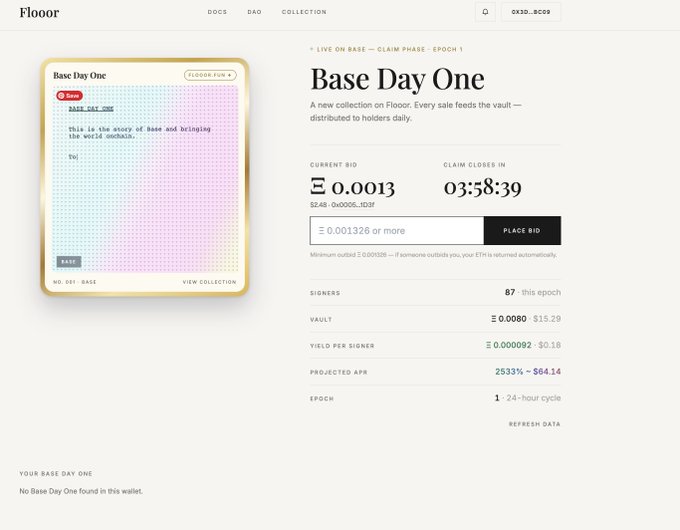
Task: Click 'NO. 001 · BASE' card footer text
Action: pos(75,282)
